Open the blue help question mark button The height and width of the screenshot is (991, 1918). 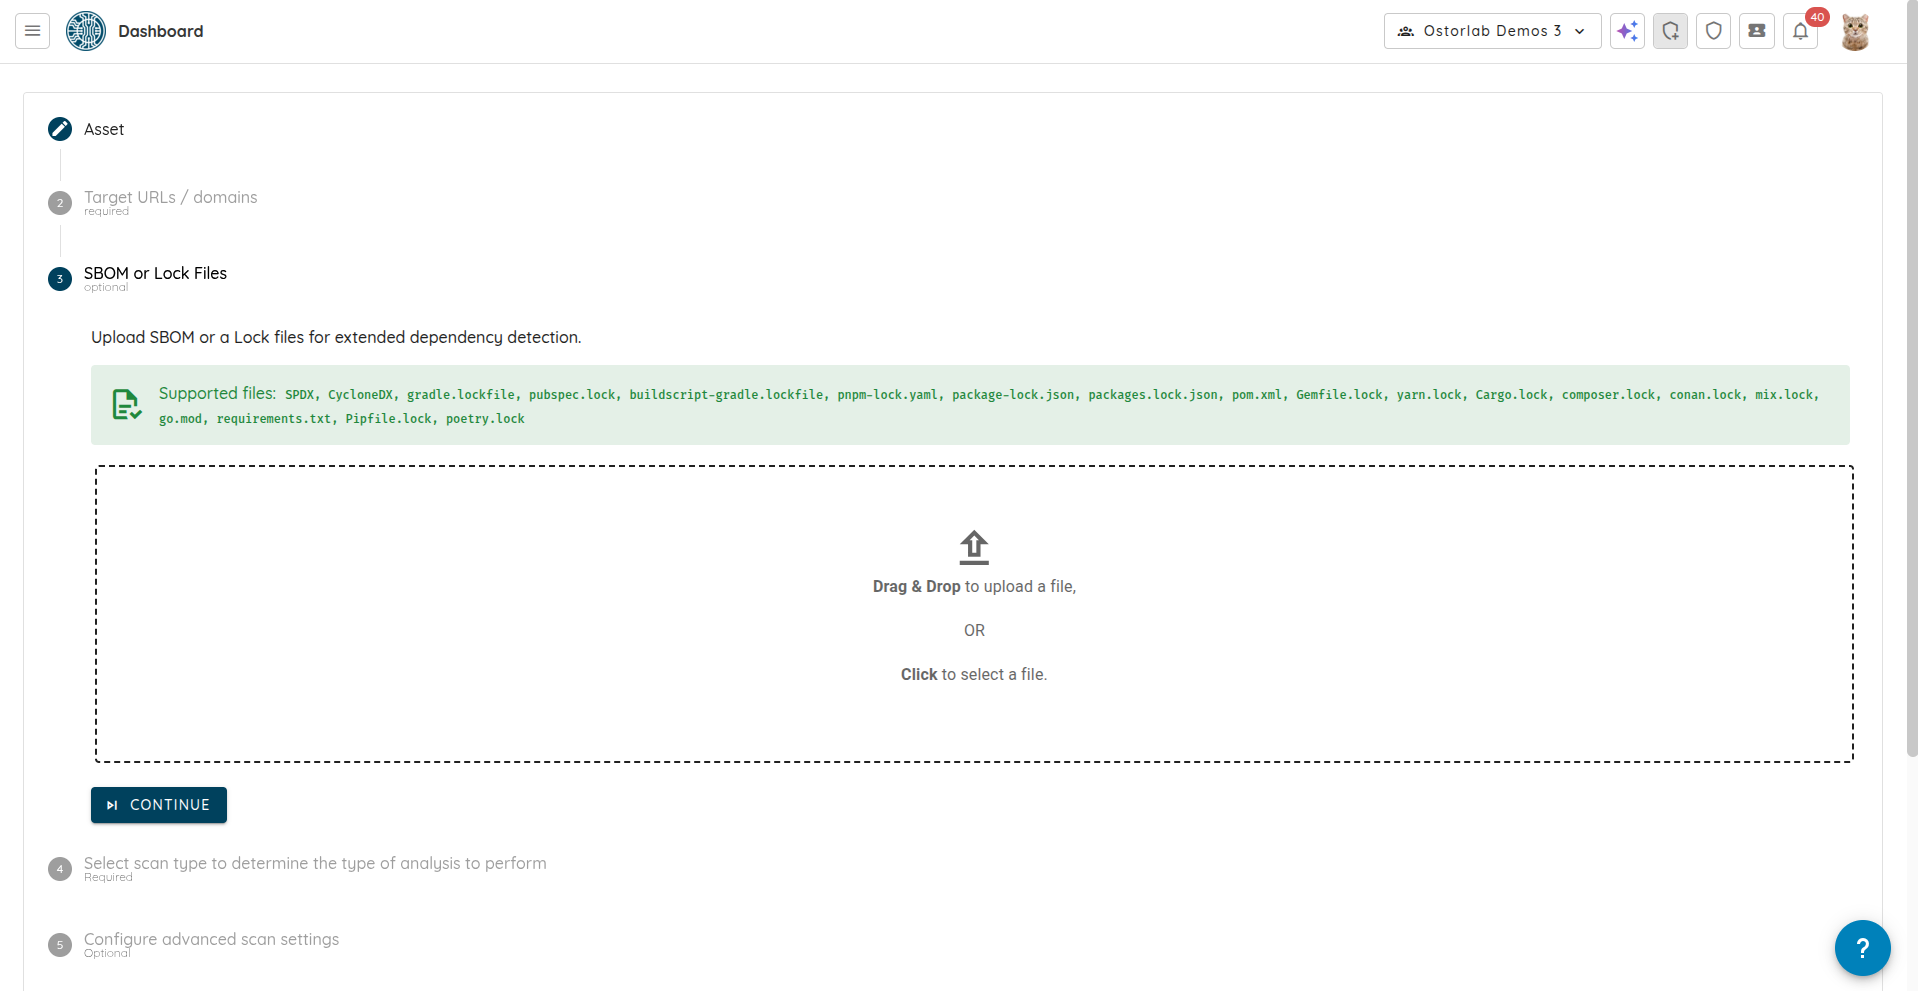pos(1862,947)
